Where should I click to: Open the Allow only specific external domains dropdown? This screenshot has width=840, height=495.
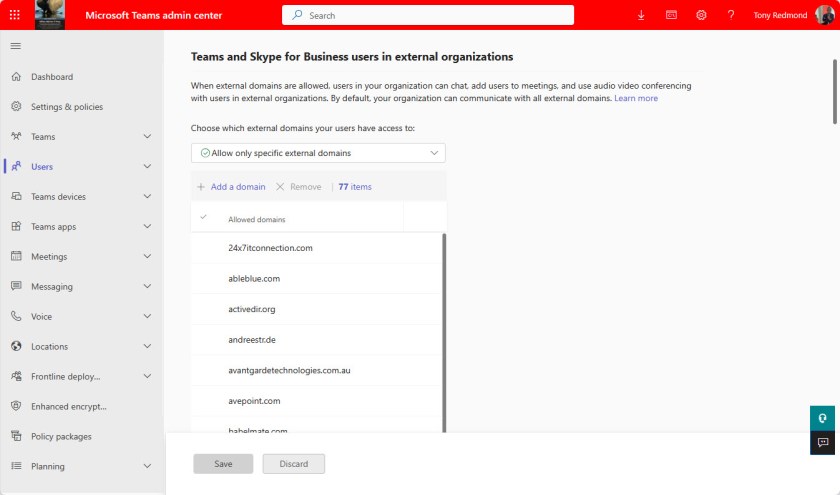click(318, 153)
